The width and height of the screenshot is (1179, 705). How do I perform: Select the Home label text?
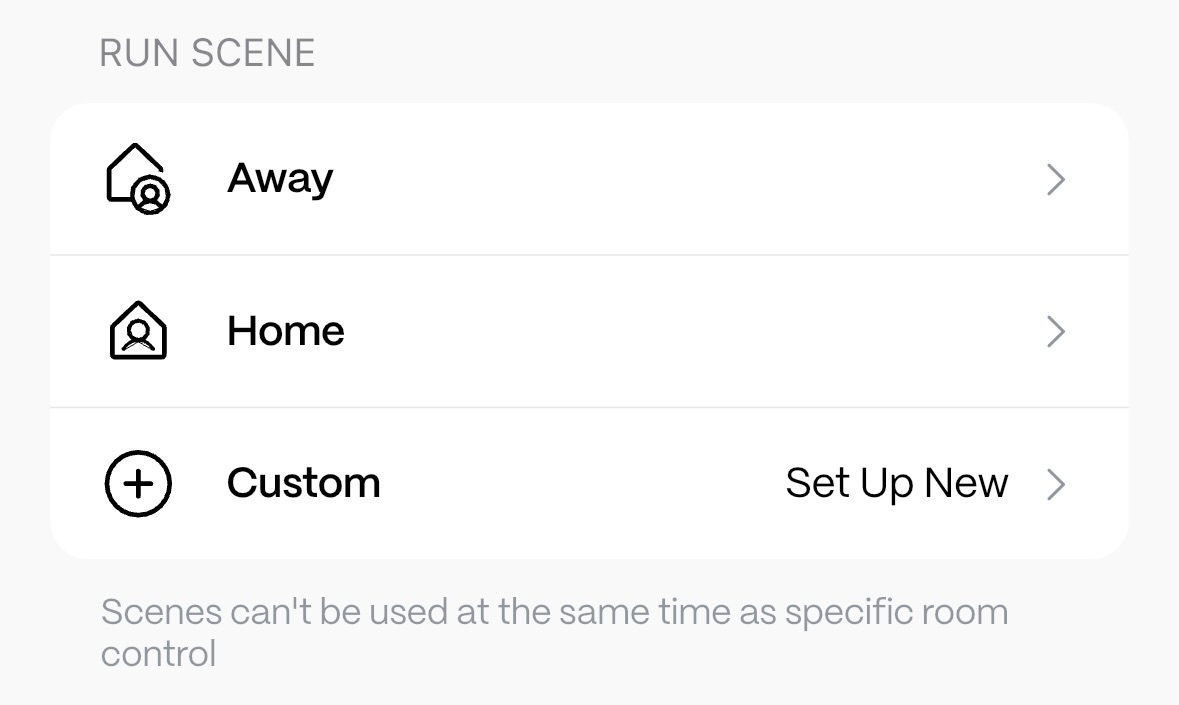coord(286,331)
